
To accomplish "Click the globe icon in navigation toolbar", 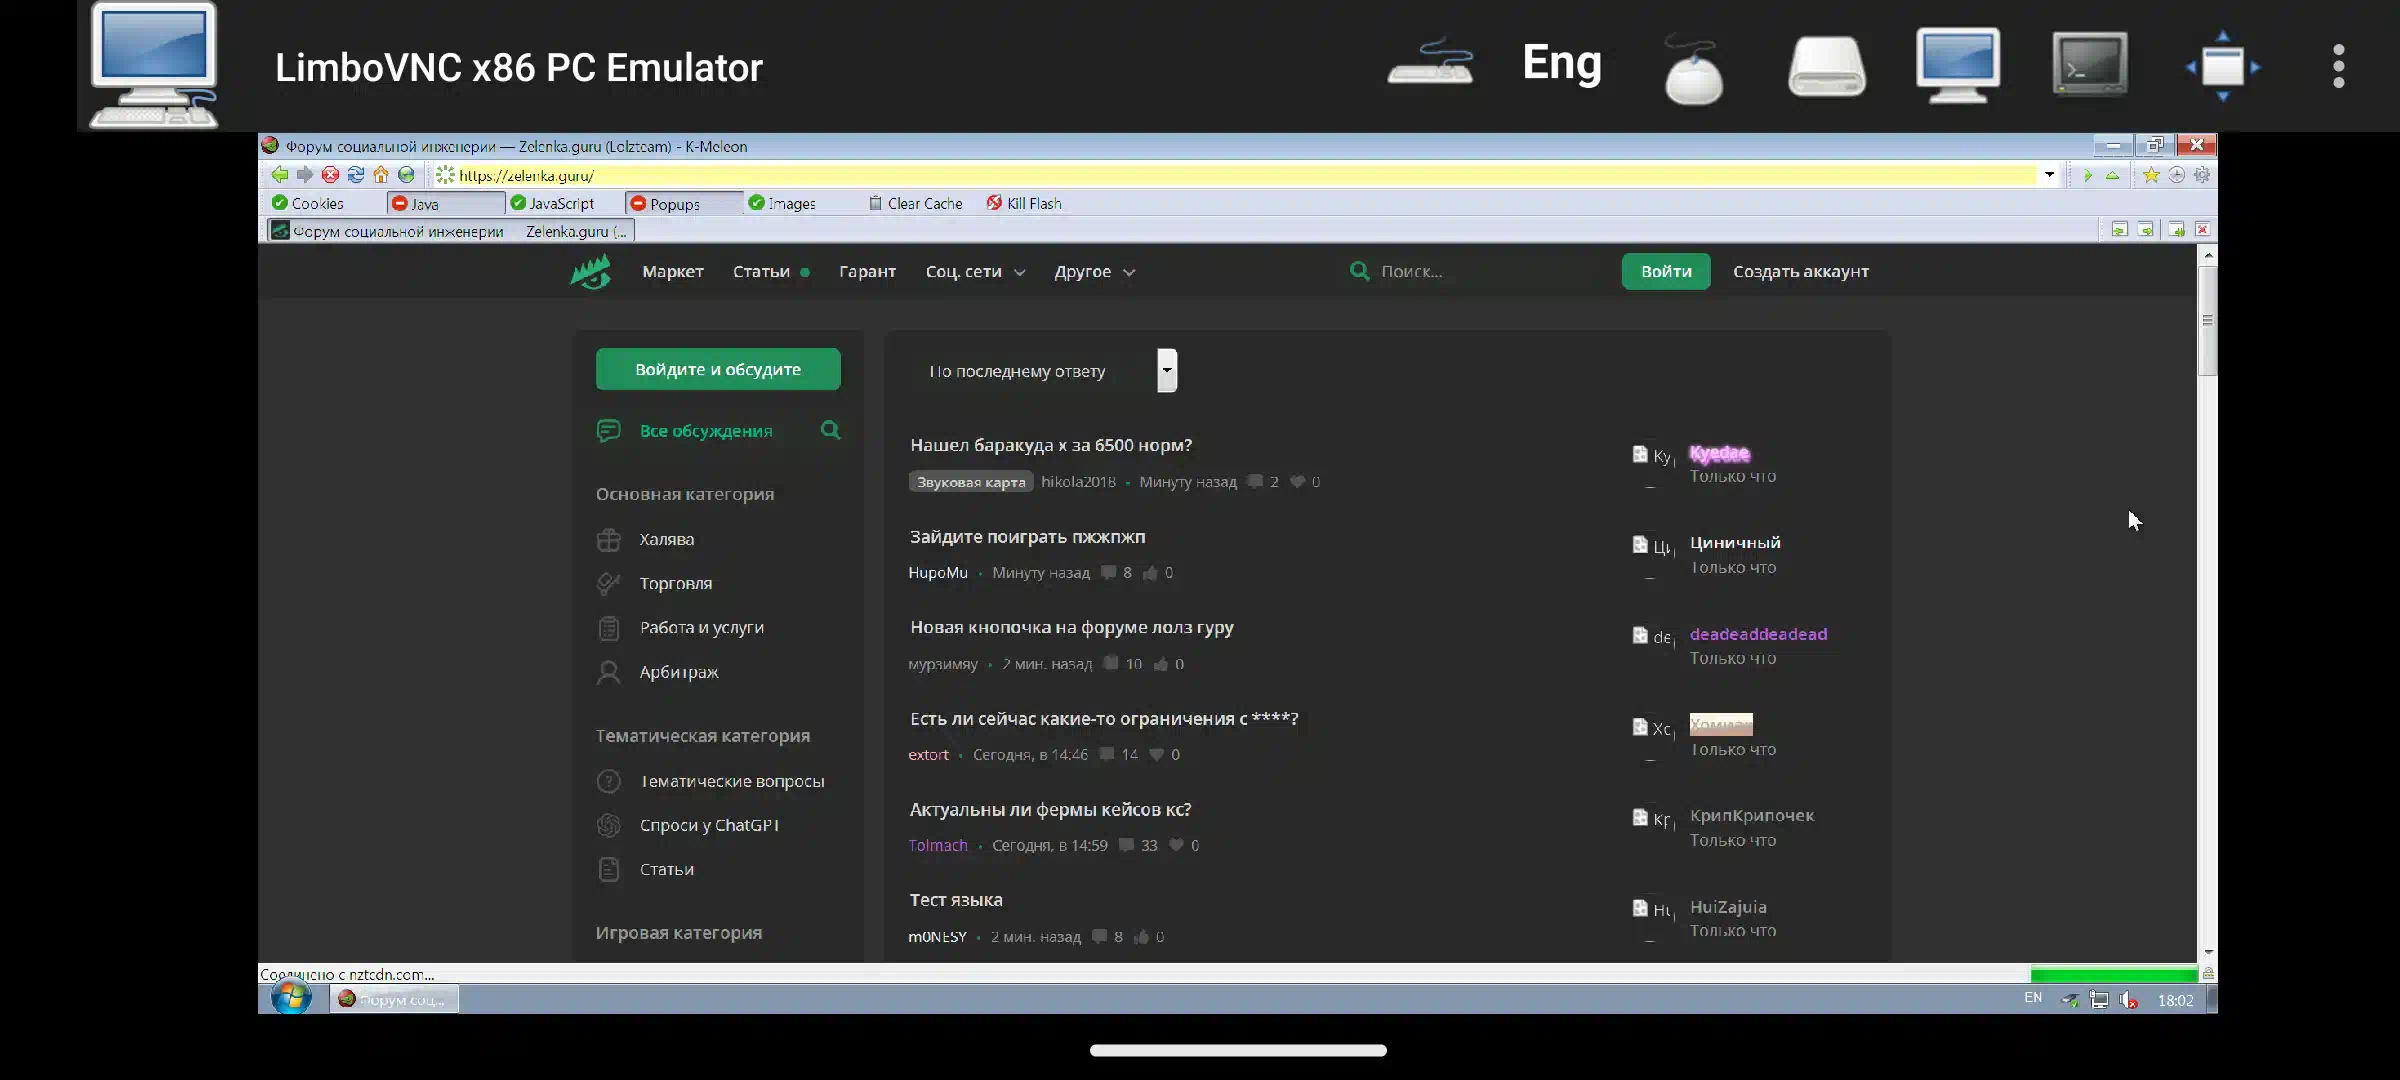I will tap(406, 175).
